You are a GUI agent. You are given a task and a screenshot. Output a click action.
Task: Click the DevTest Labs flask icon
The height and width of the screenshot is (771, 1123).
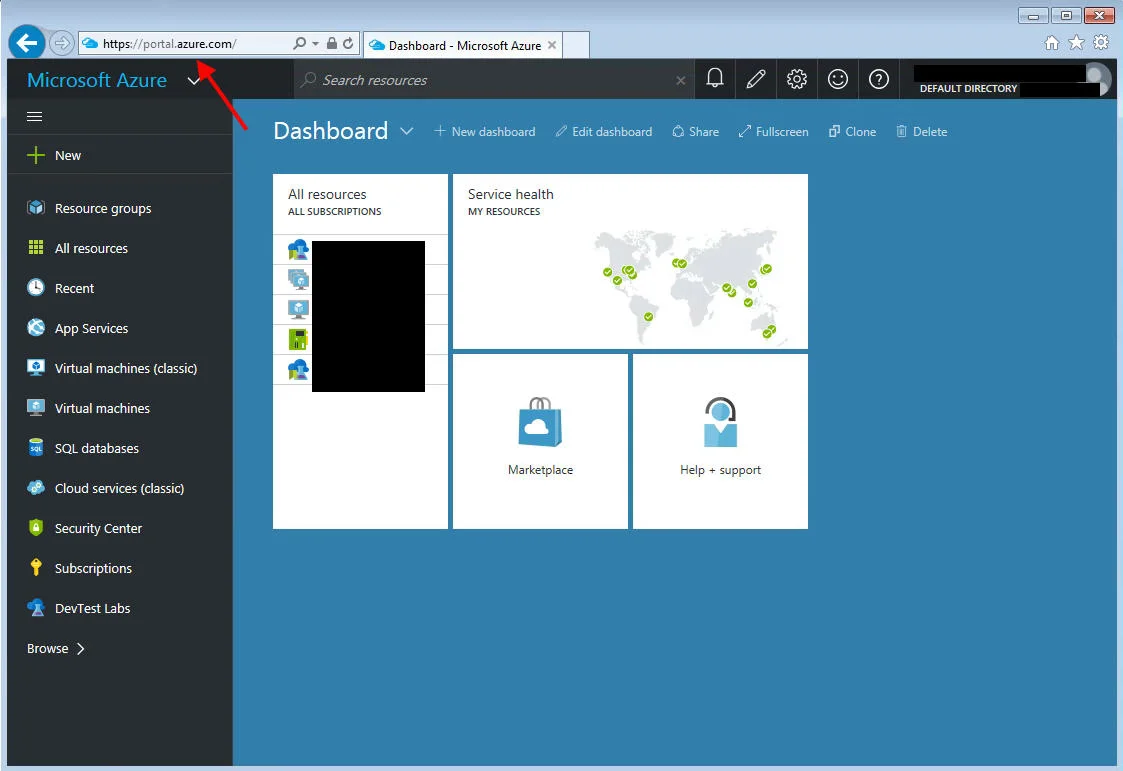click(x=36, y=608)
